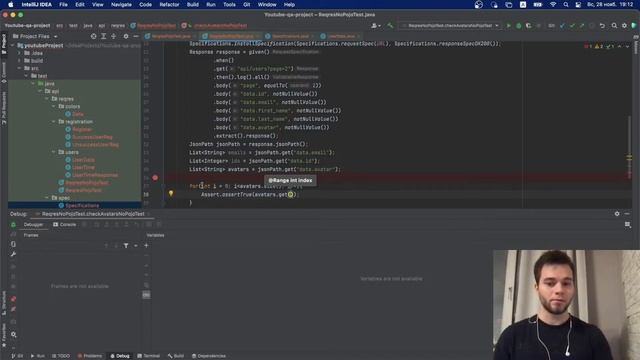Click the filter icon in Frames toolbar

click(126, 245)
